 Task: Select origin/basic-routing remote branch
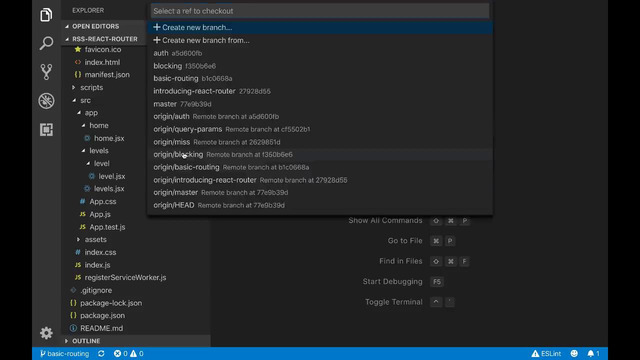320,167
